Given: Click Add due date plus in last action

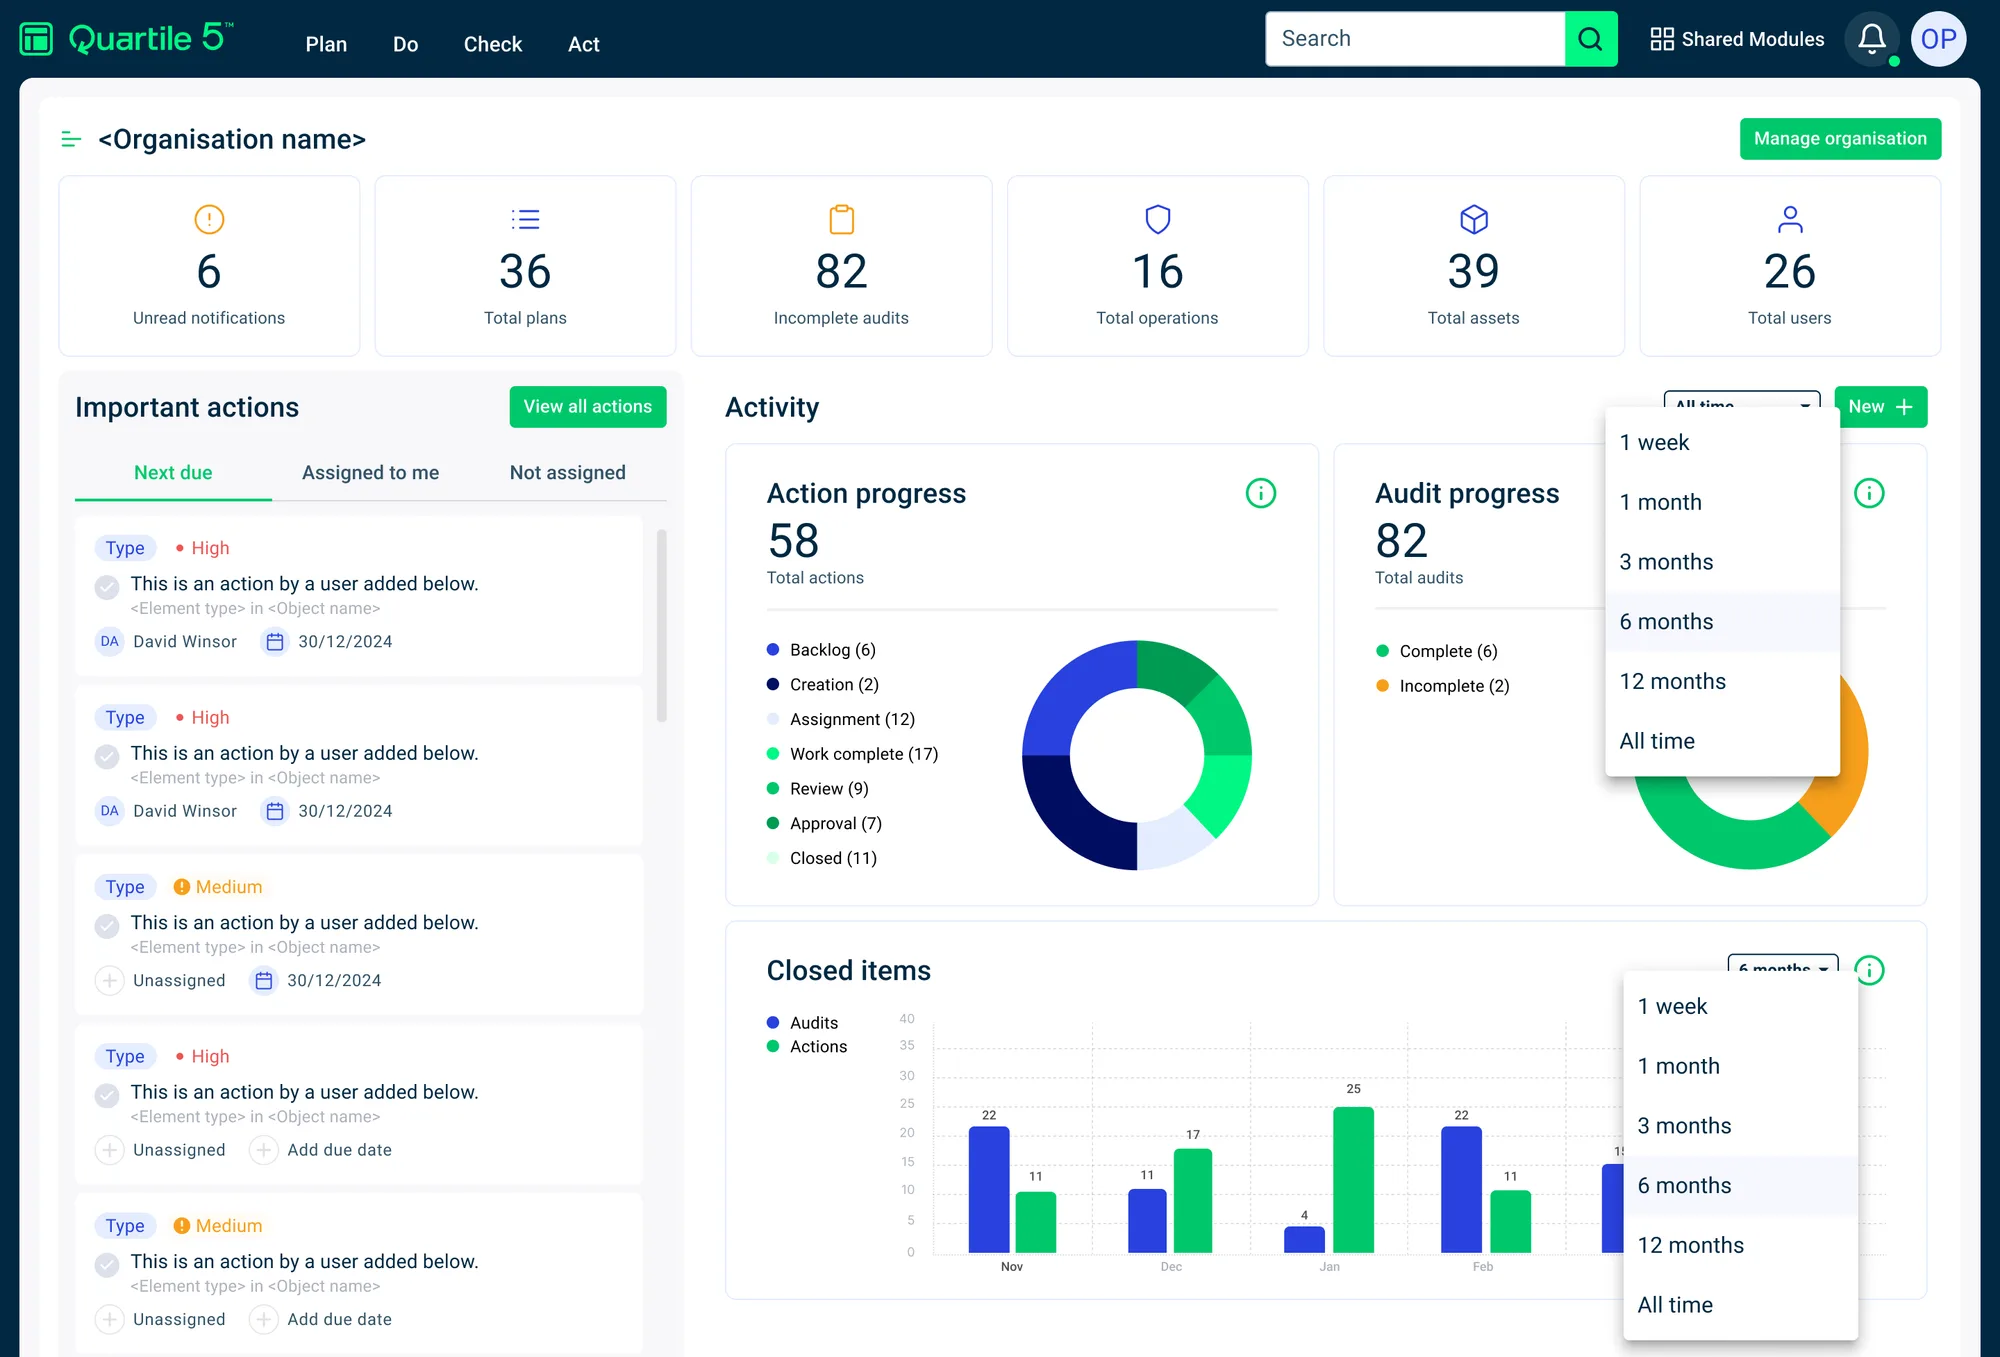Looking at the screenshot, I should point(263,1320).
